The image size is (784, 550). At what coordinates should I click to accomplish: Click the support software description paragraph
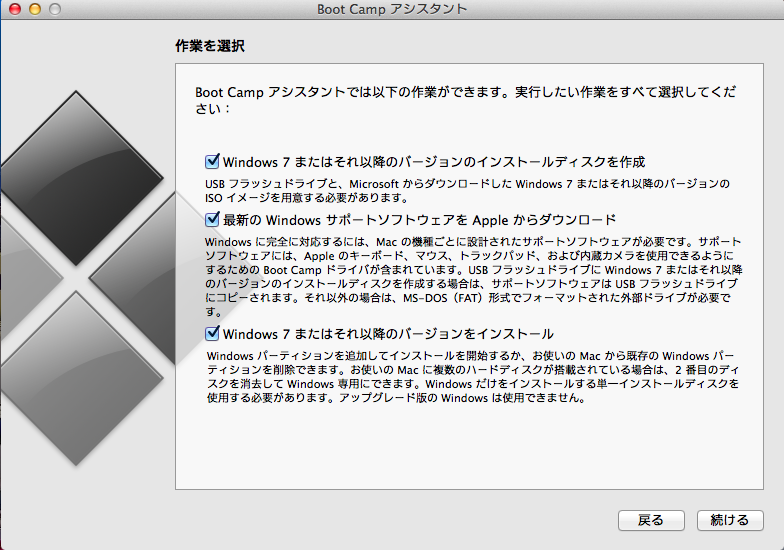474,276
